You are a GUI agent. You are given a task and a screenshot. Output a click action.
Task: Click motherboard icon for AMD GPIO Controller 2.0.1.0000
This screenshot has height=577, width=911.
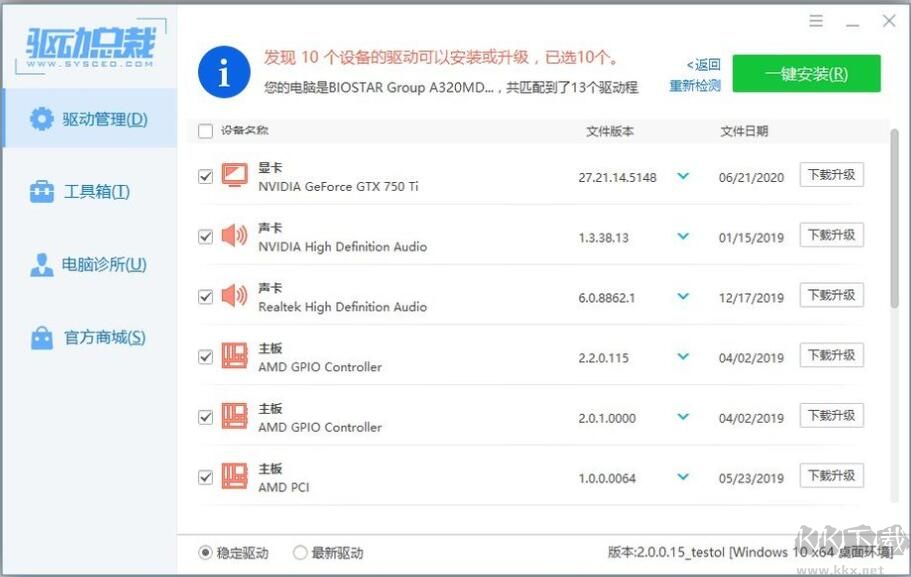click(235, 416)
